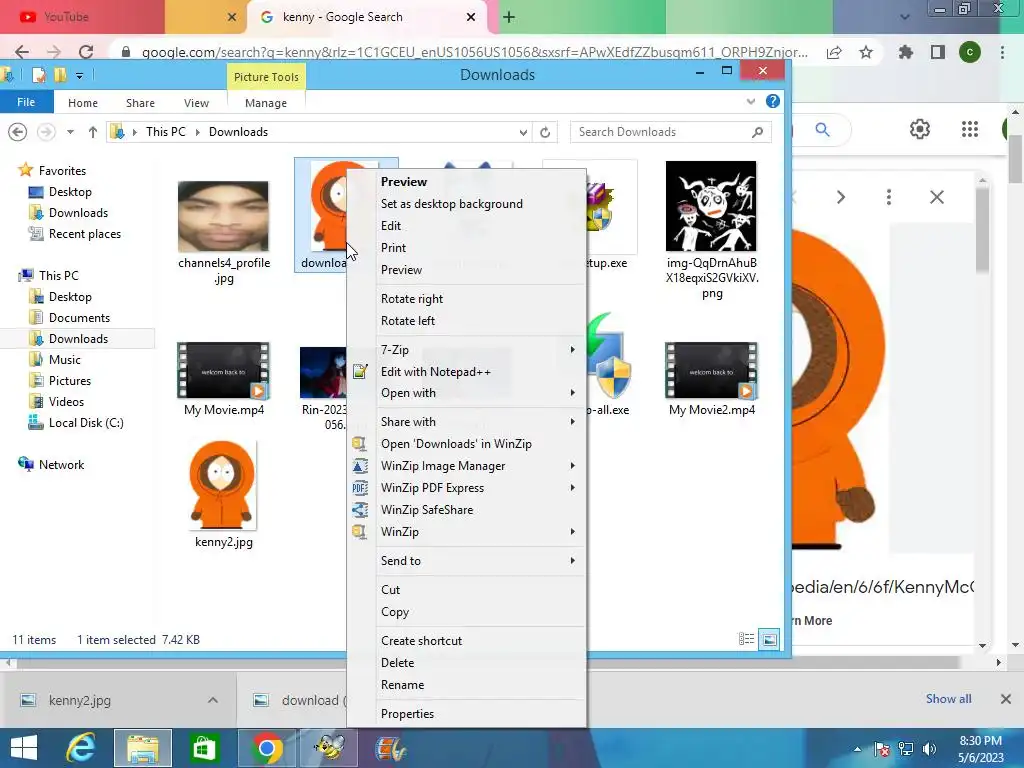
Task: Open the address bar history dropdown
Action: 523,133
